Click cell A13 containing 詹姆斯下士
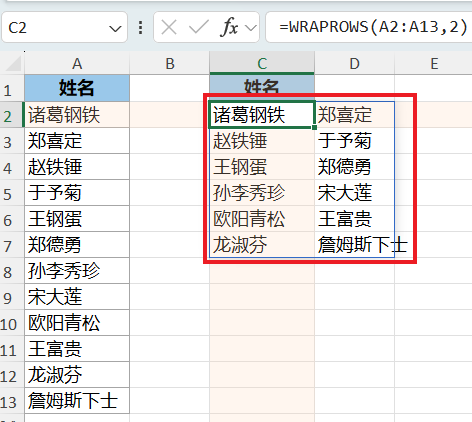The height and width of the screenshot is (422, 472). tap(77, 401)
